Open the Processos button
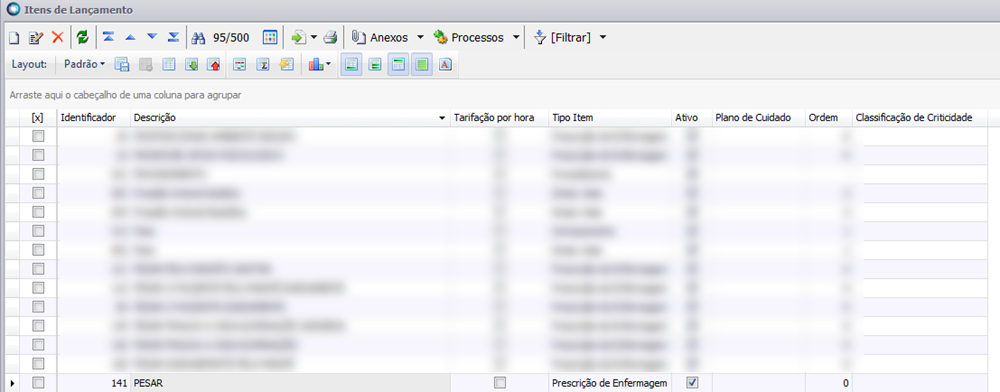 [x=469, y=38]
